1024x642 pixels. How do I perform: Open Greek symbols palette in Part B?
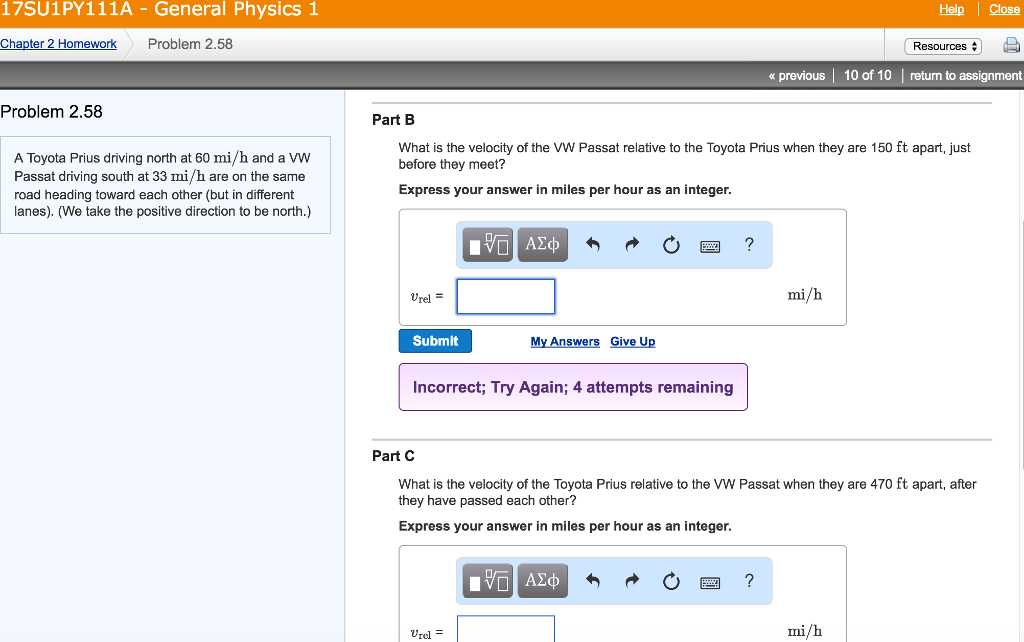pos(543,244)
